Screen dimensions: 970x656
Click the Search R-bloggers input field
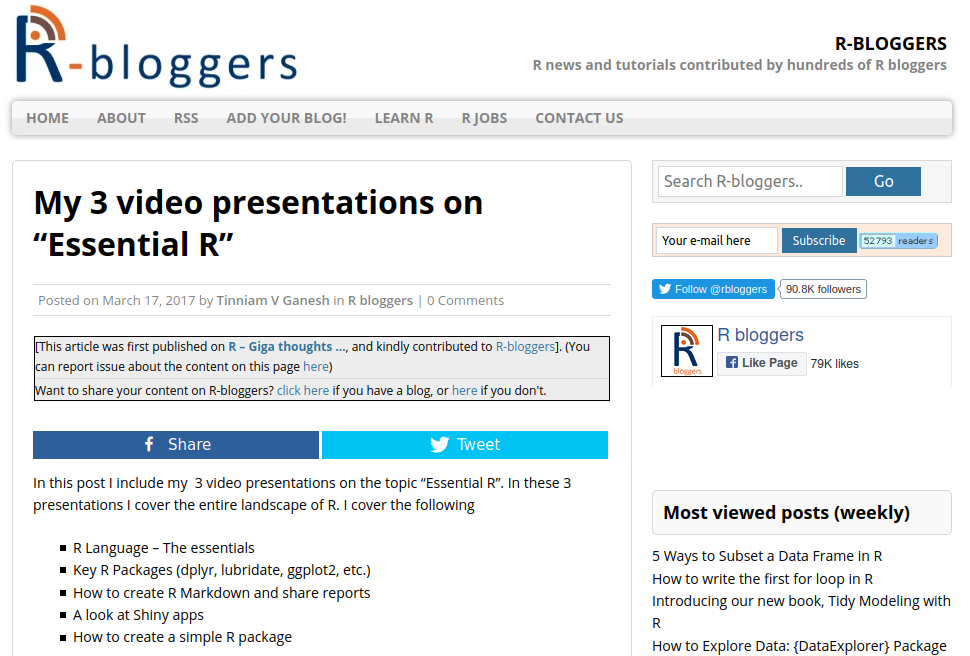point(750,181)
